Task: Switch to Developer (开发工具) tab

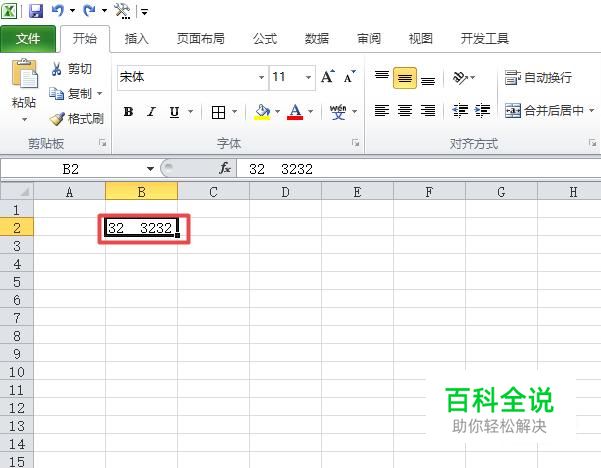Action: 484,39
